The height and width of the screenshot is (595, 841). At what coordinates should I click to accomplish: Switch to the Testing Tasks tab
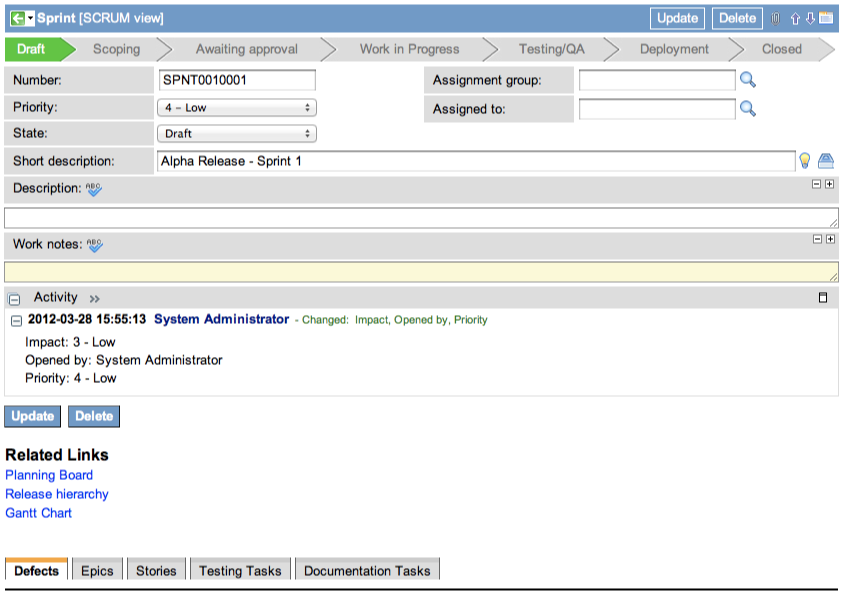click(240, 571)
